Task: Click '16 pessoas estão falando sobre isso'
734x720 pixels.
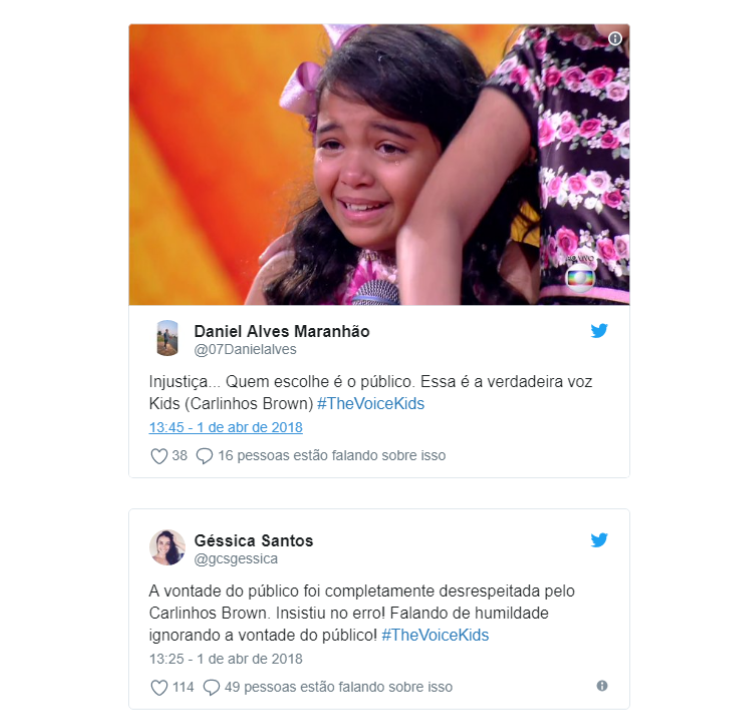Action: tap(332, 456)
